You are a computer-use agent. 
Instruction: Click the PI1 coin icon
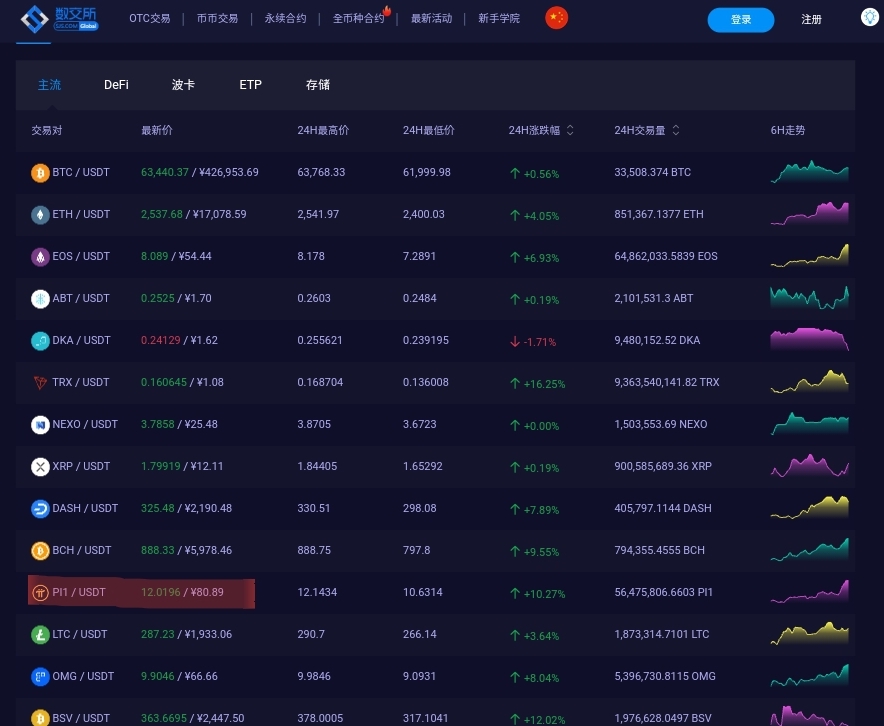40,592
